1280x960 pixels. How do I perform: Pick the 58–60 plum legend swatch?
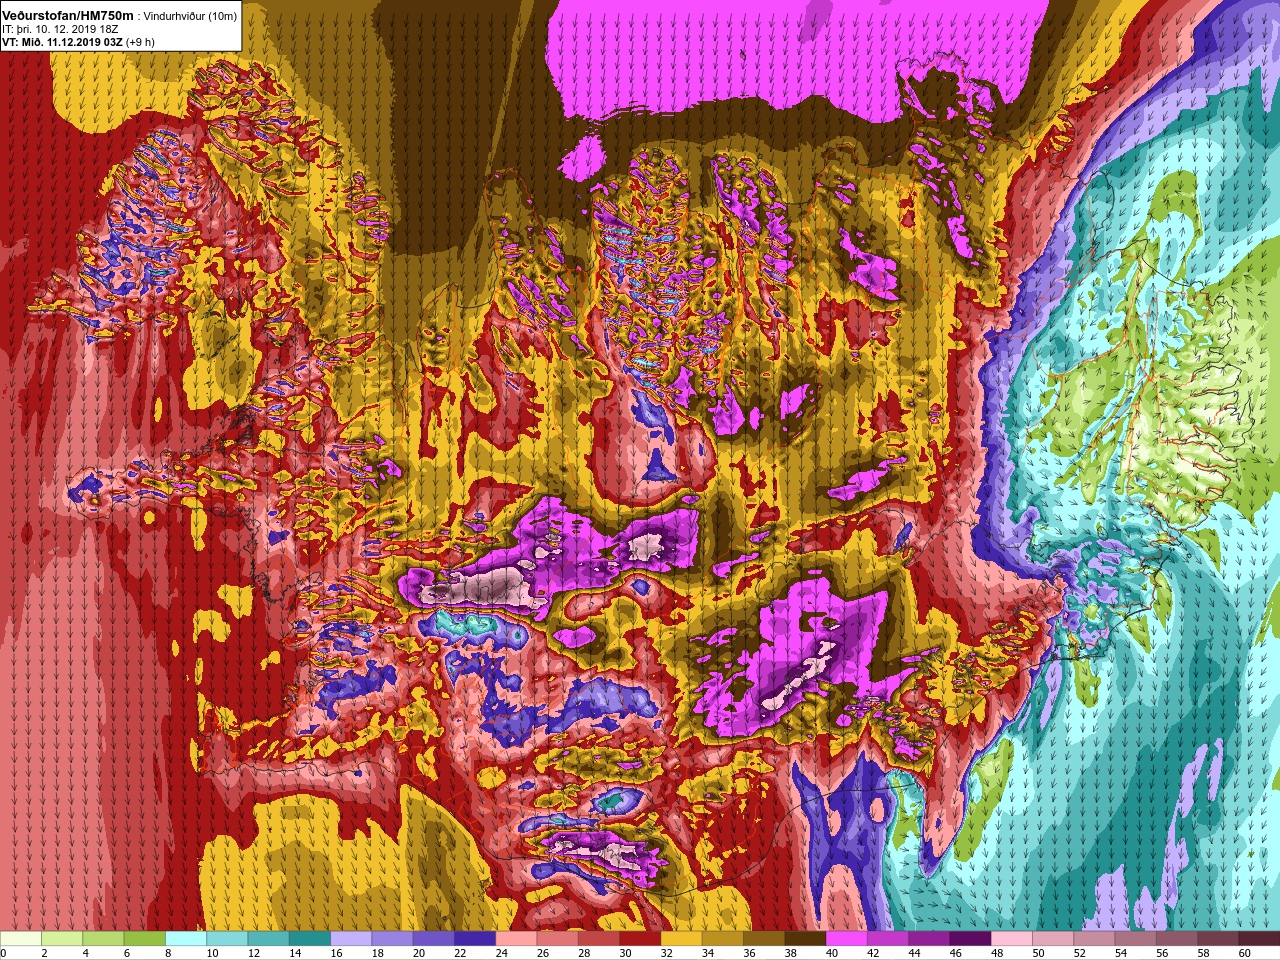point(1218,939)
